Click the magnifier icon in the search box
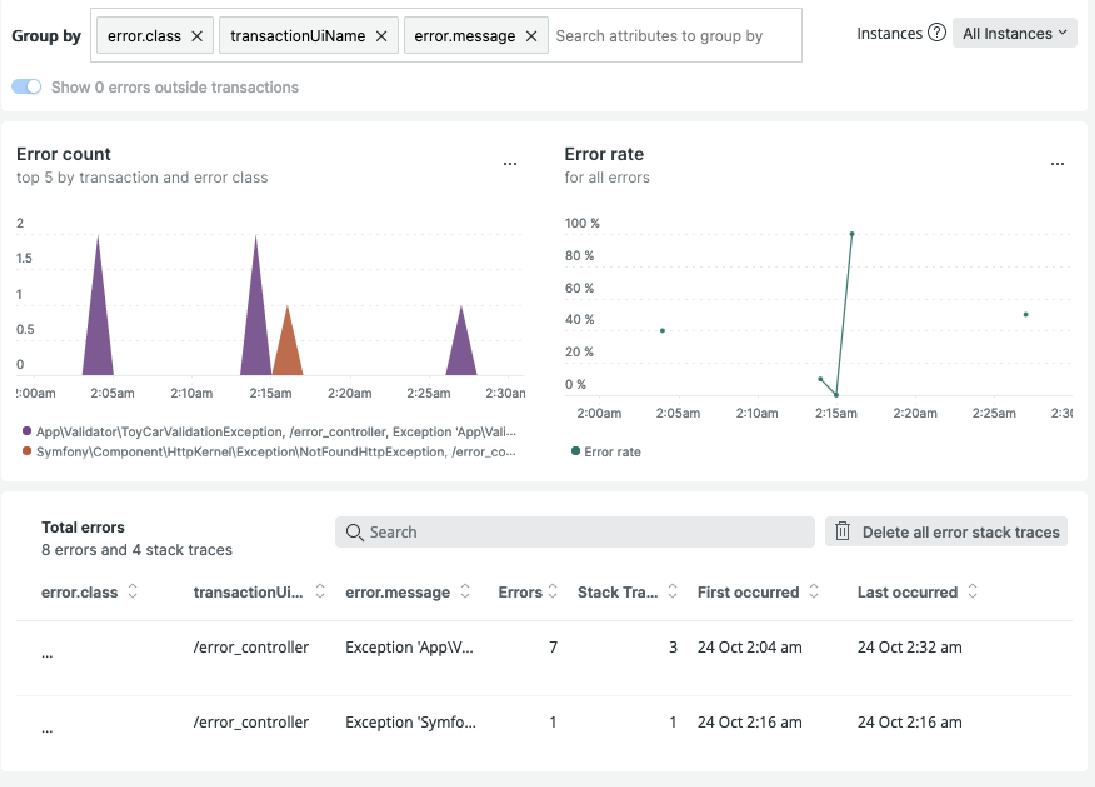The width and height of the screenshot is (1095, 787). point(354,532)
